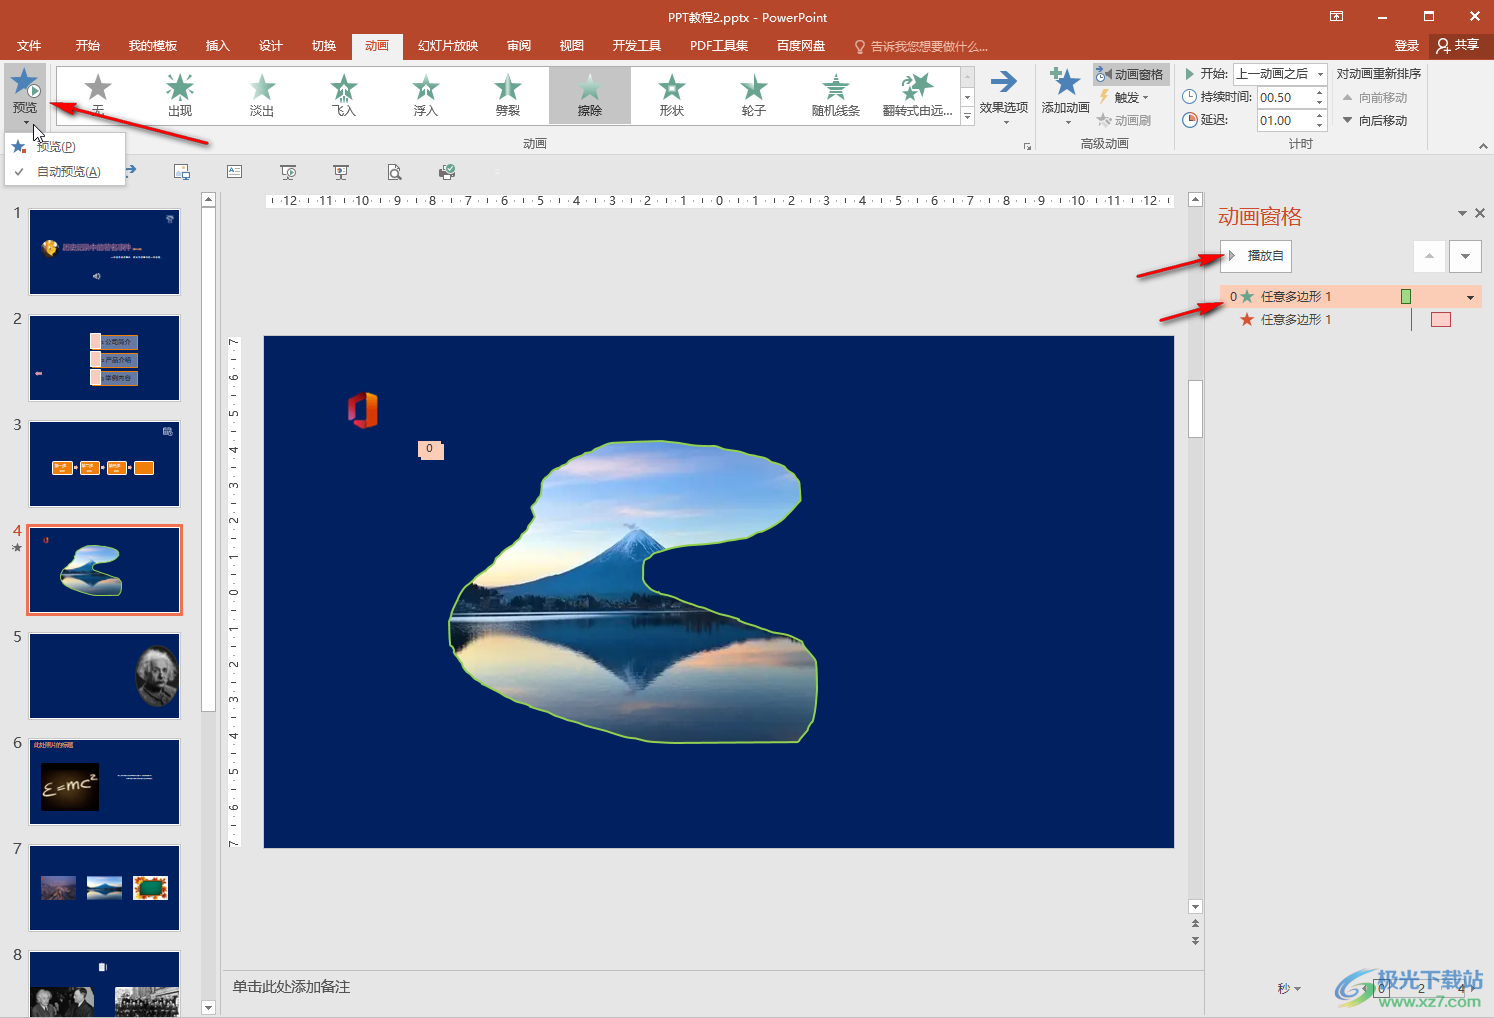Click the green timeline bar of first animation
1494x1018 pixels.
point(1406,297)
